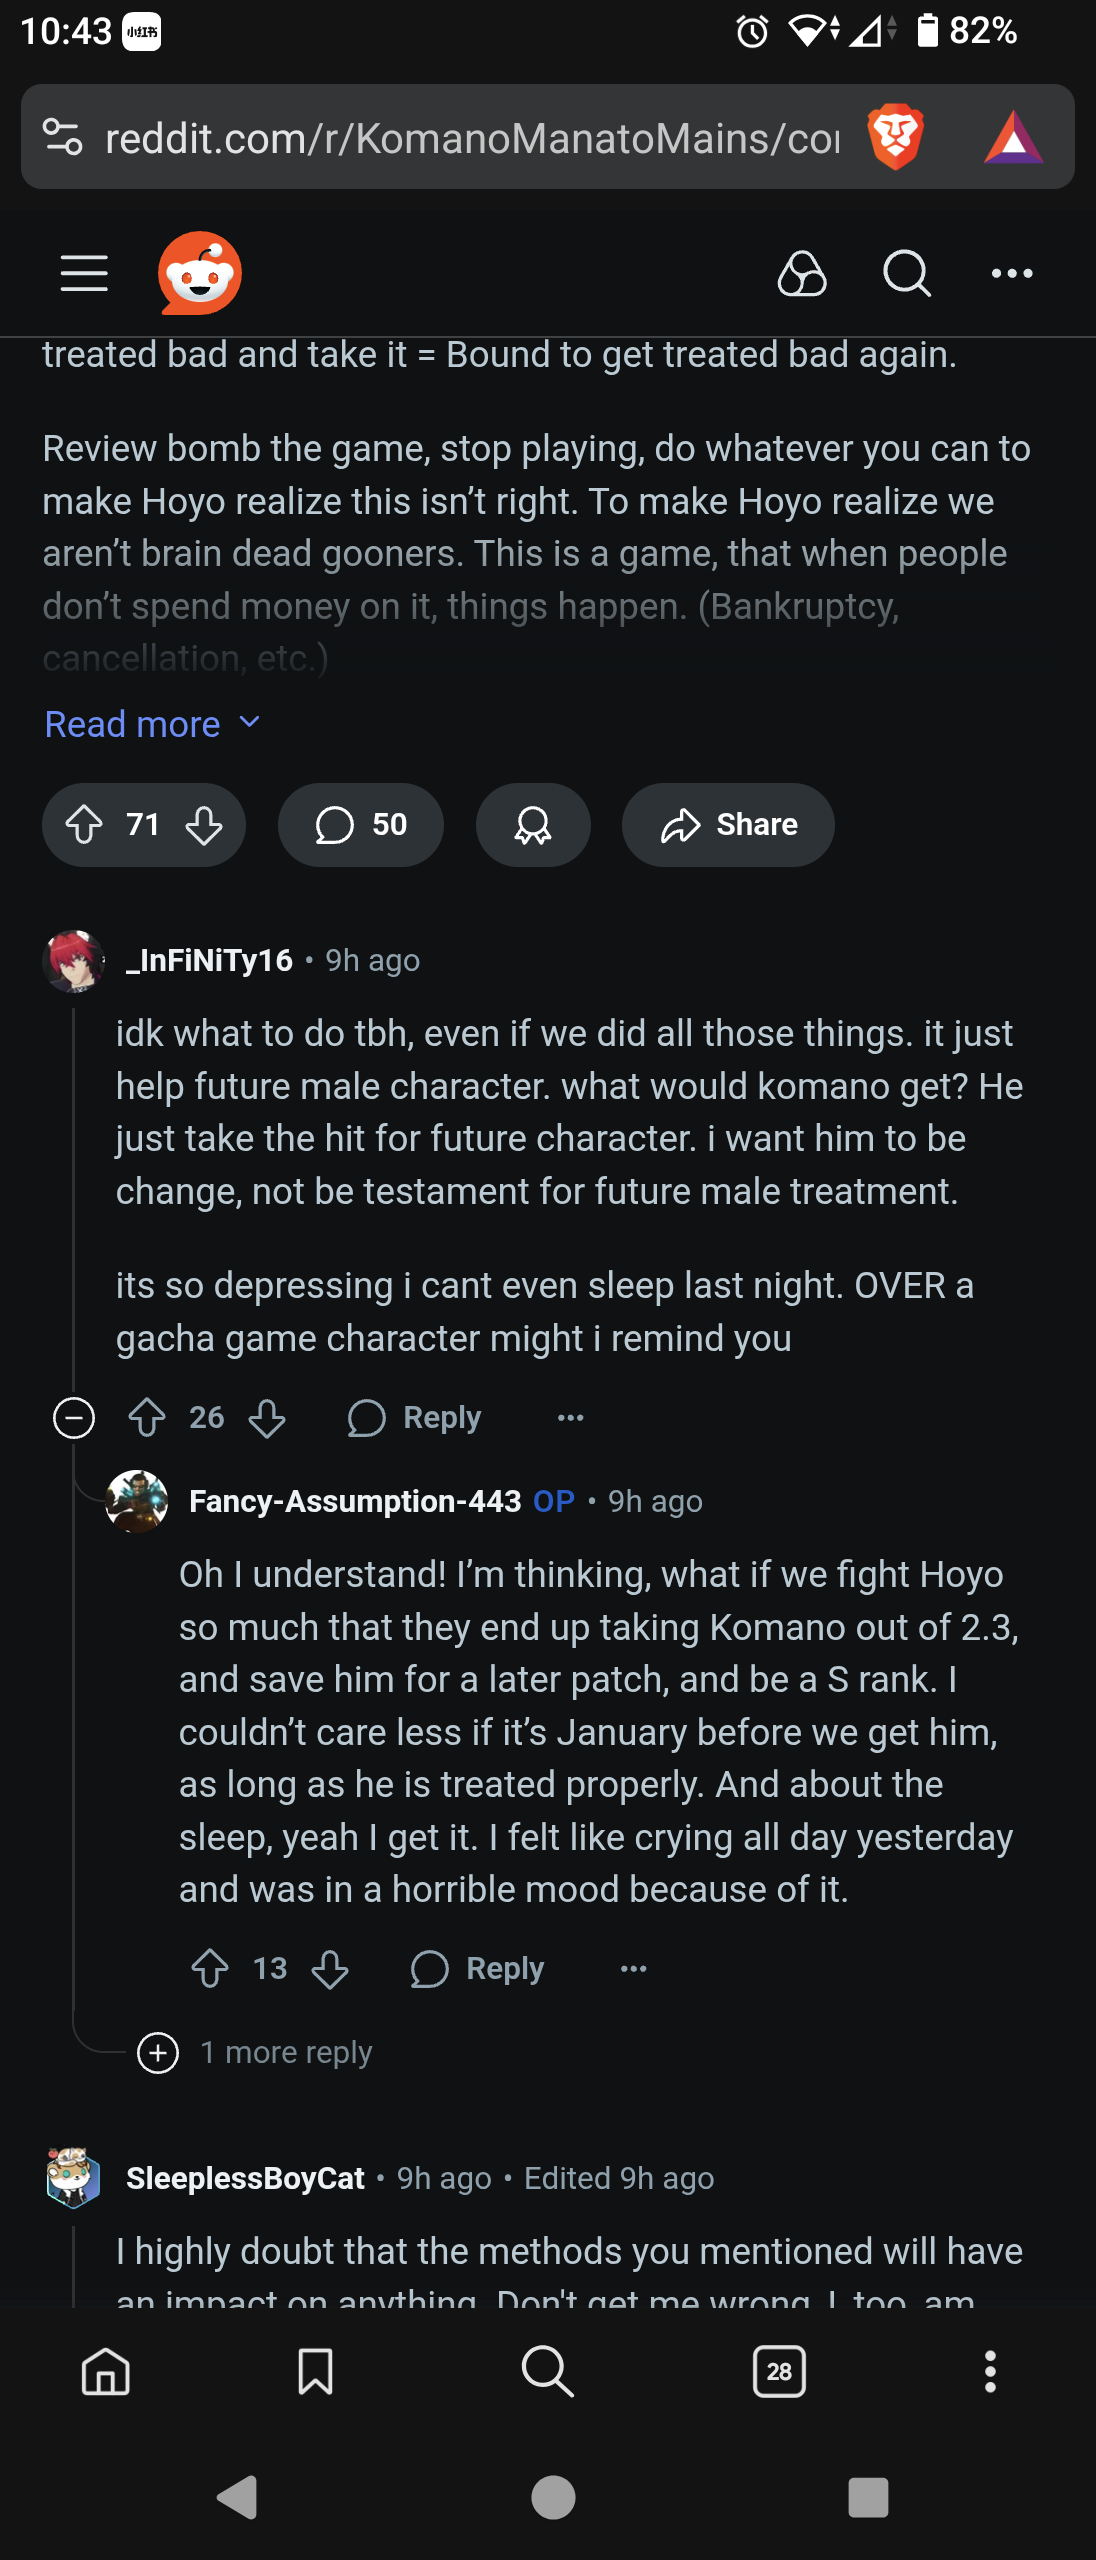The width and height of the screenshot is (1096, 2560).
Task: Open the browser tab switcher showing 28
Action: pos(779,2371)
